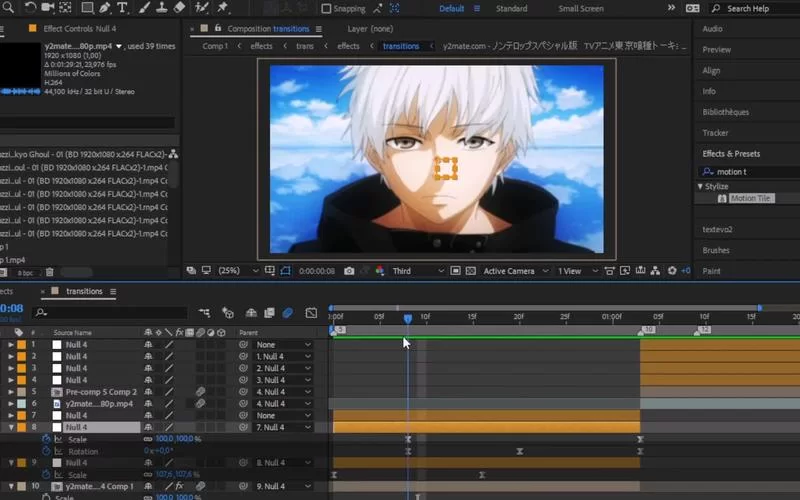The width and height of the screenshot is (800, 500).
Task: Open the Active Camera view dropdown
Action: [x=516, y=271]
